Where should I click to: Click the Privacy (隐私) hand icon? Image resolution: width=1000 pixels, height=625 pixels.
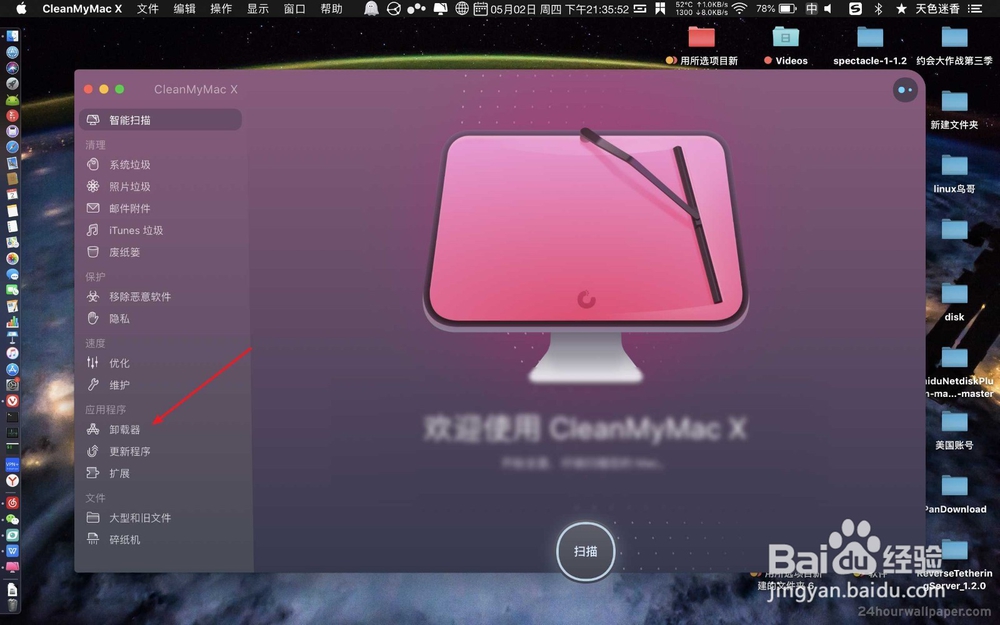(93, 318)
